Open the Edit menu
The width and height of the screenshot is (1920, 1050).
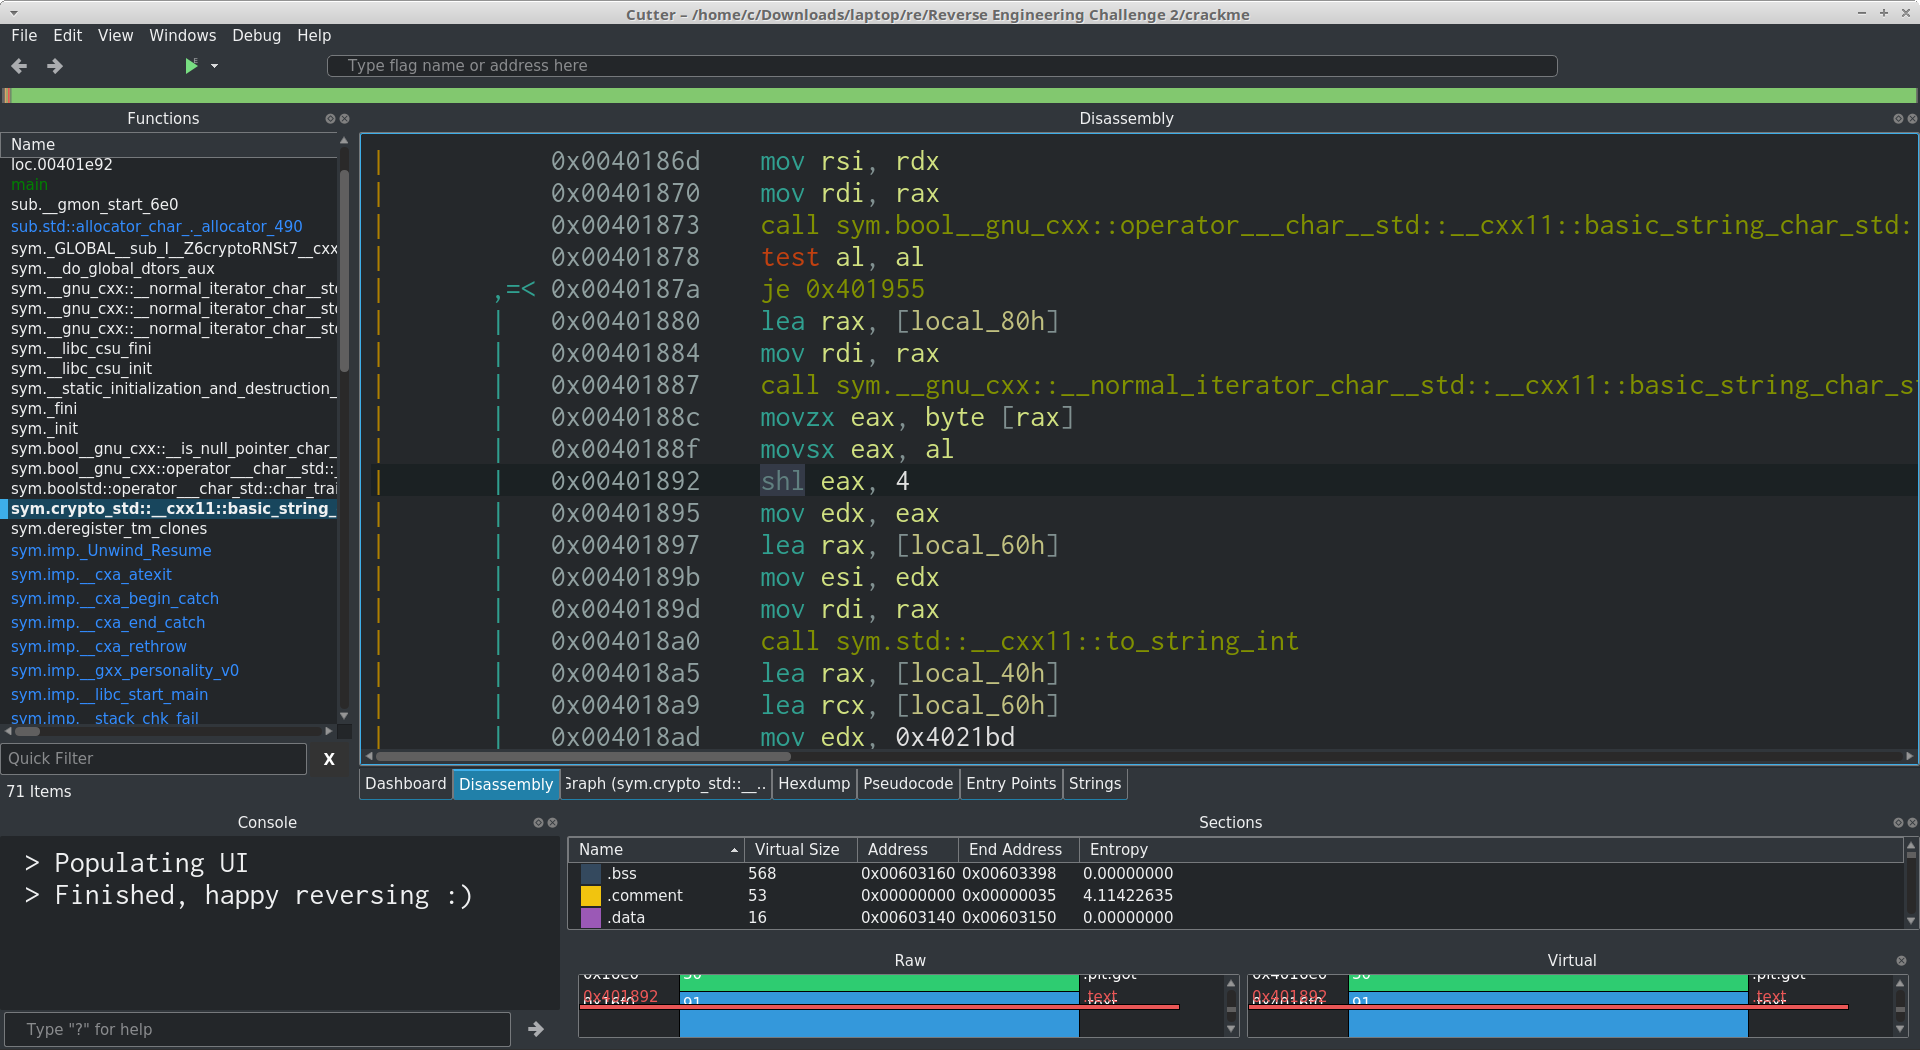pyautogui.click(x=68, y=36)
